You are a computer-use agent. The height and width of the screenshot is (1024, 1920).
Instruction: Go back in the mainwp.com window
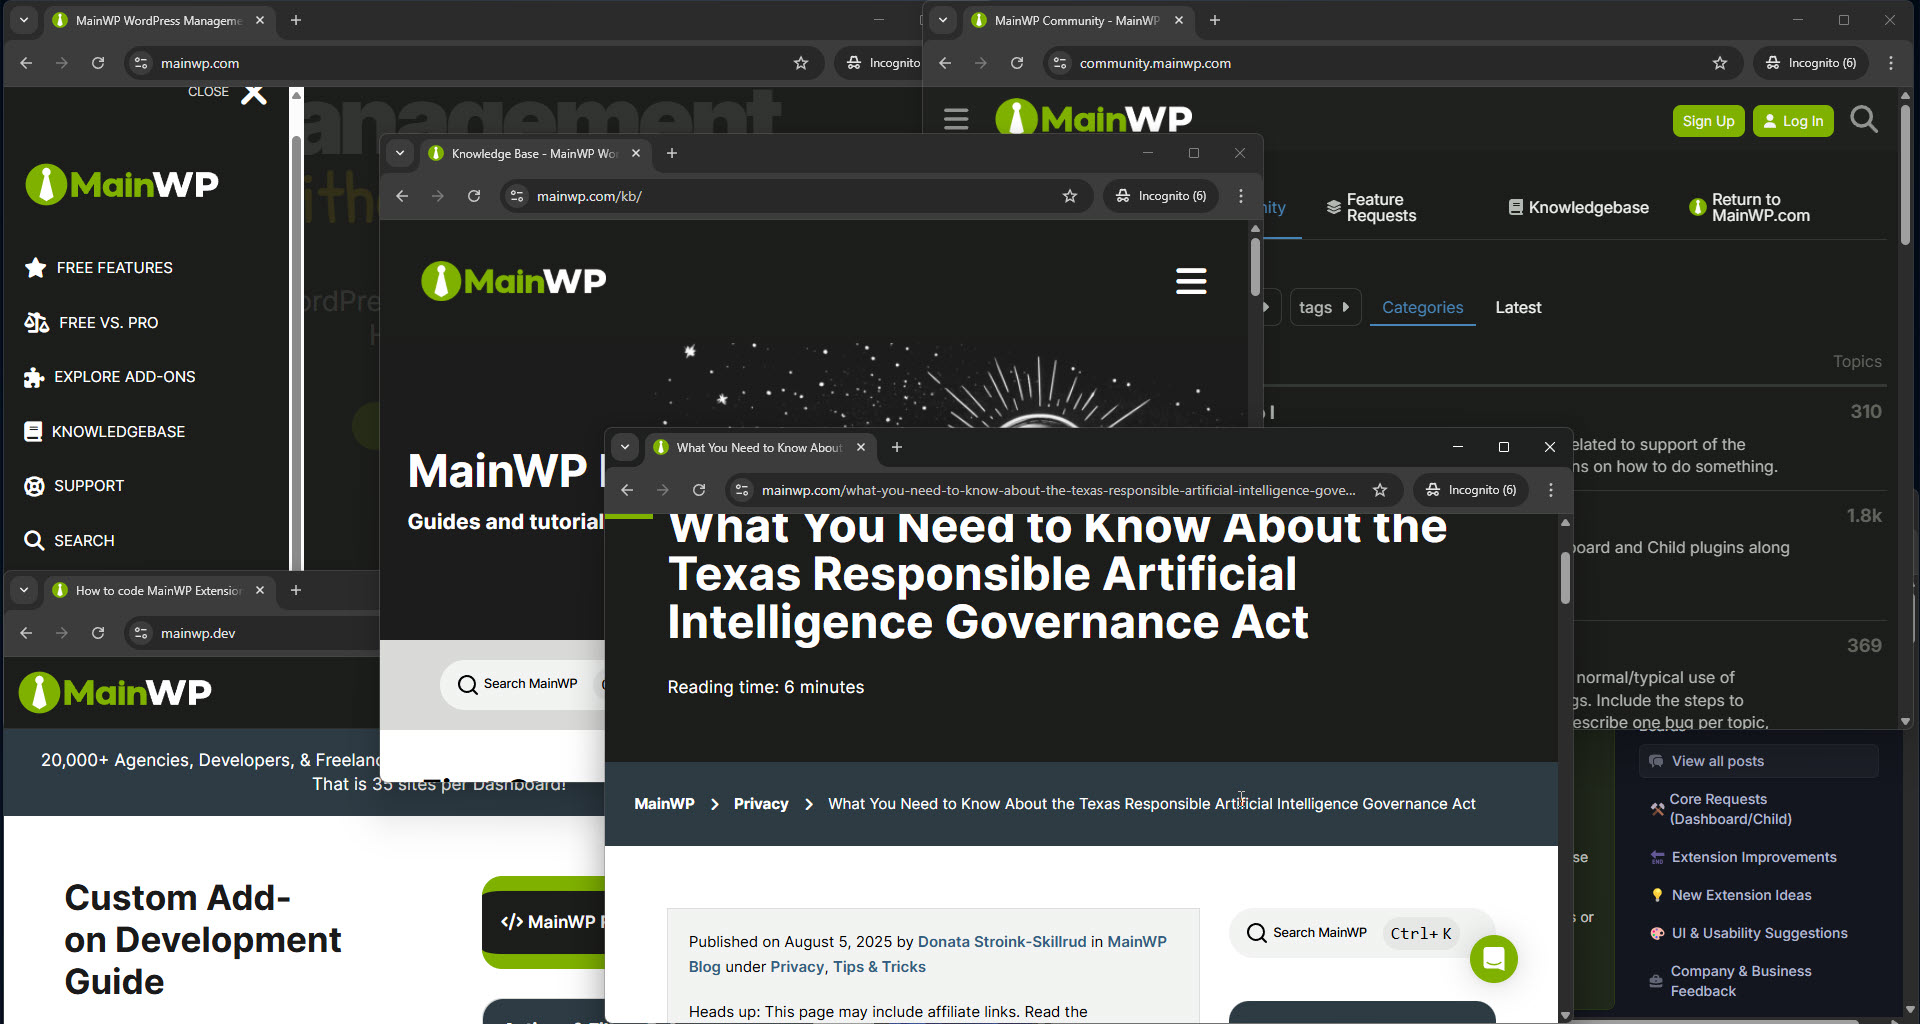pos(26,63)
